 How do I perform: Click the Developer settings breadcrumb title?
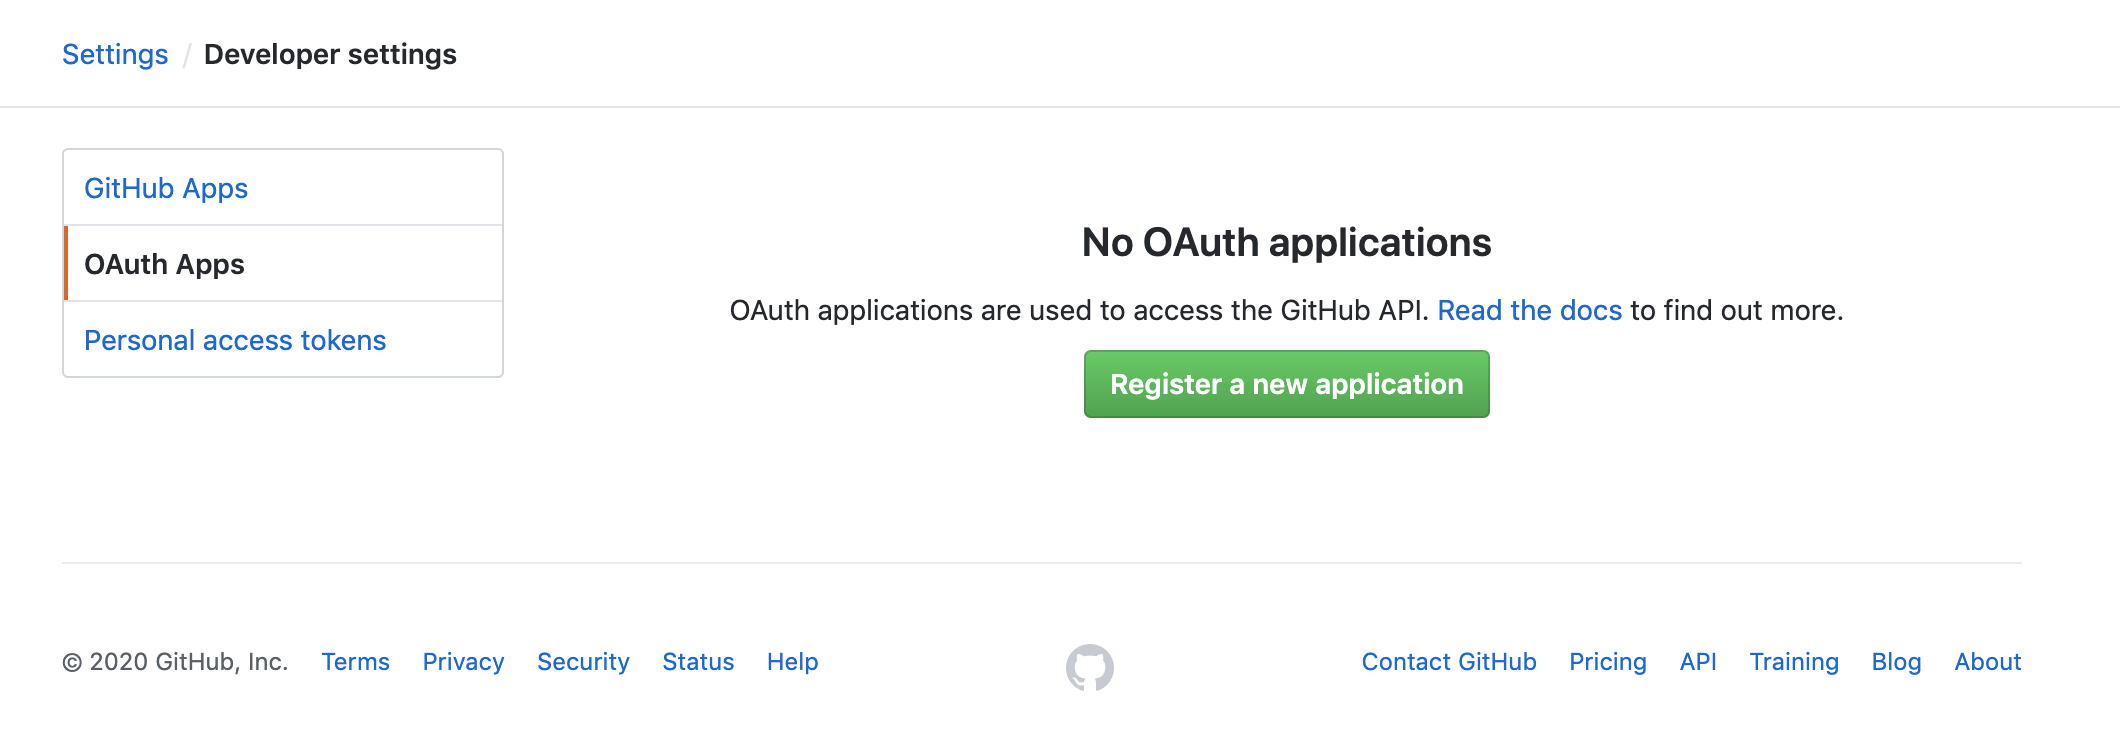click(x=330, y=54)
